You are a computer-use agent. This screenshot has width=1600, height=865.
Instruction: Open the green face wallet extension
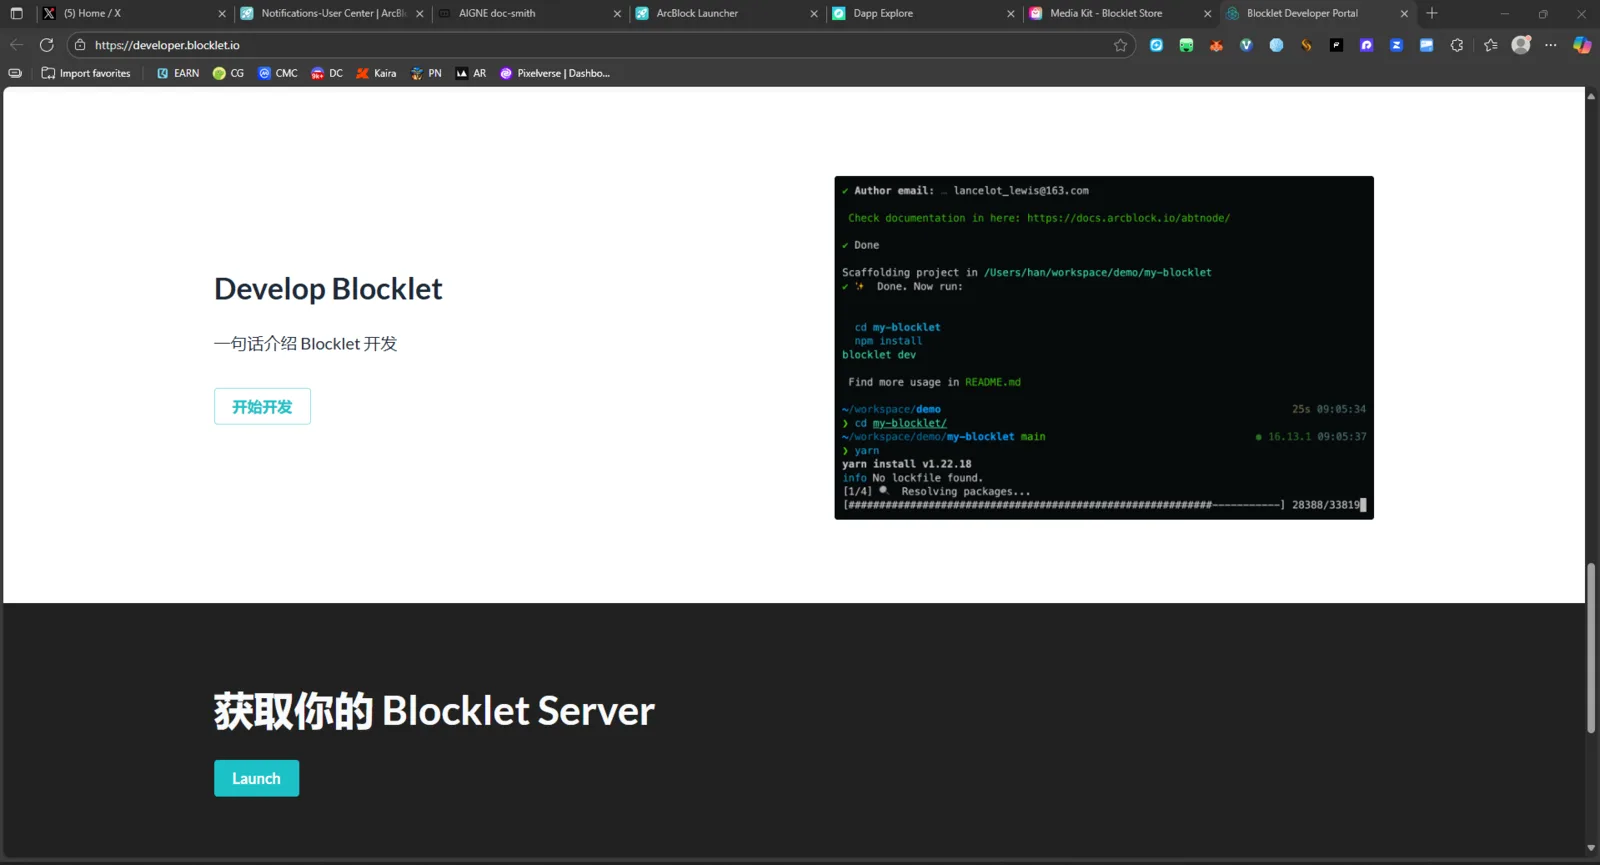pos(1186,45)
